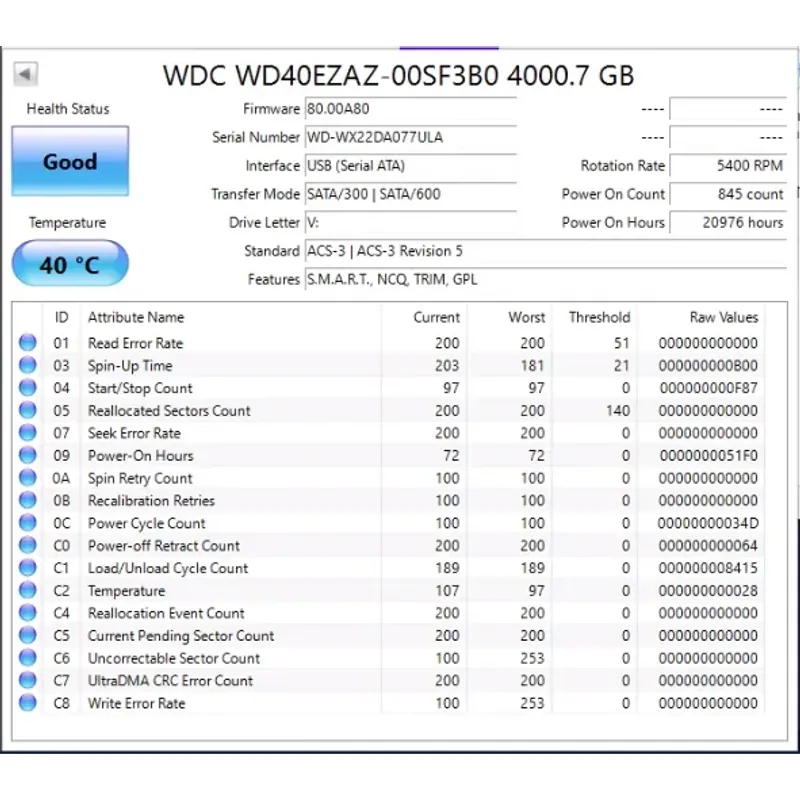Image resolution: width=800 pixels, height=800 pixels.
Task: Click status orb for UltraDMA CRC Error Count
Action: [28, 681]
